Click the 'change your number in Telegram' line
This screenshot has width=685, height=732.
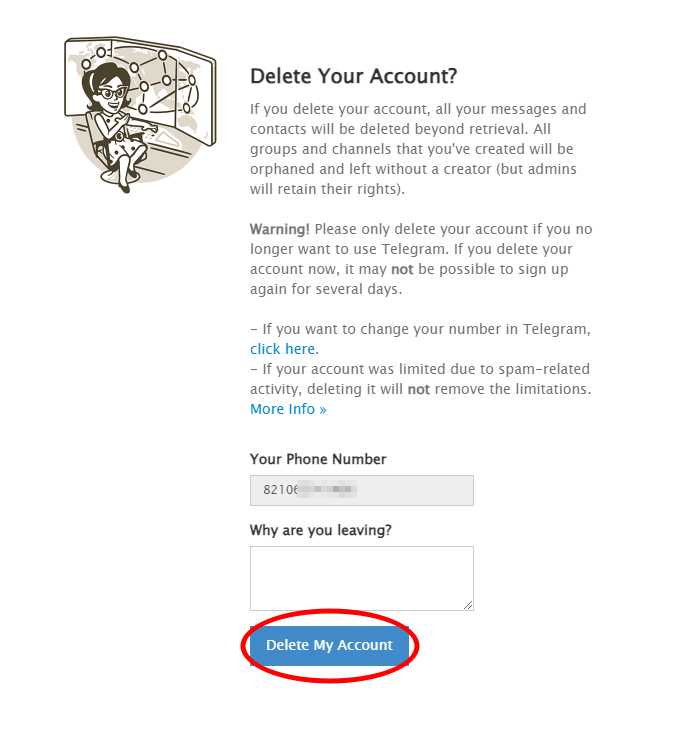[x=420, y=329]
